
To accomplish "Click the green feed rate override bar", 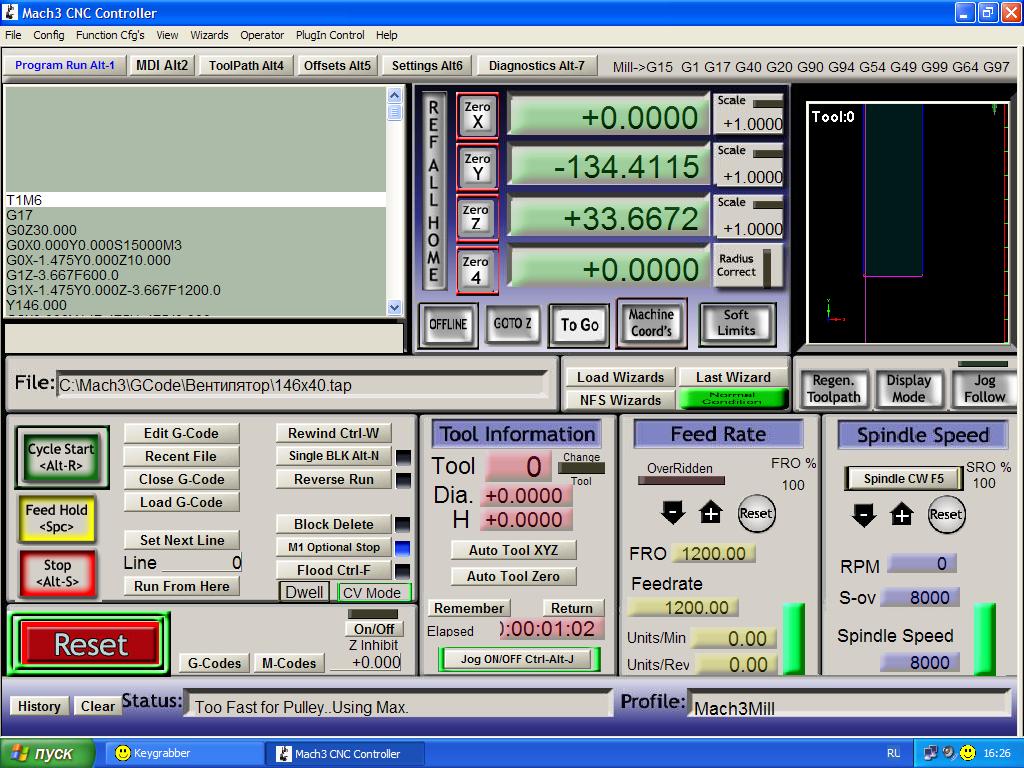I will pyautogui.click(x=793, y=638).
